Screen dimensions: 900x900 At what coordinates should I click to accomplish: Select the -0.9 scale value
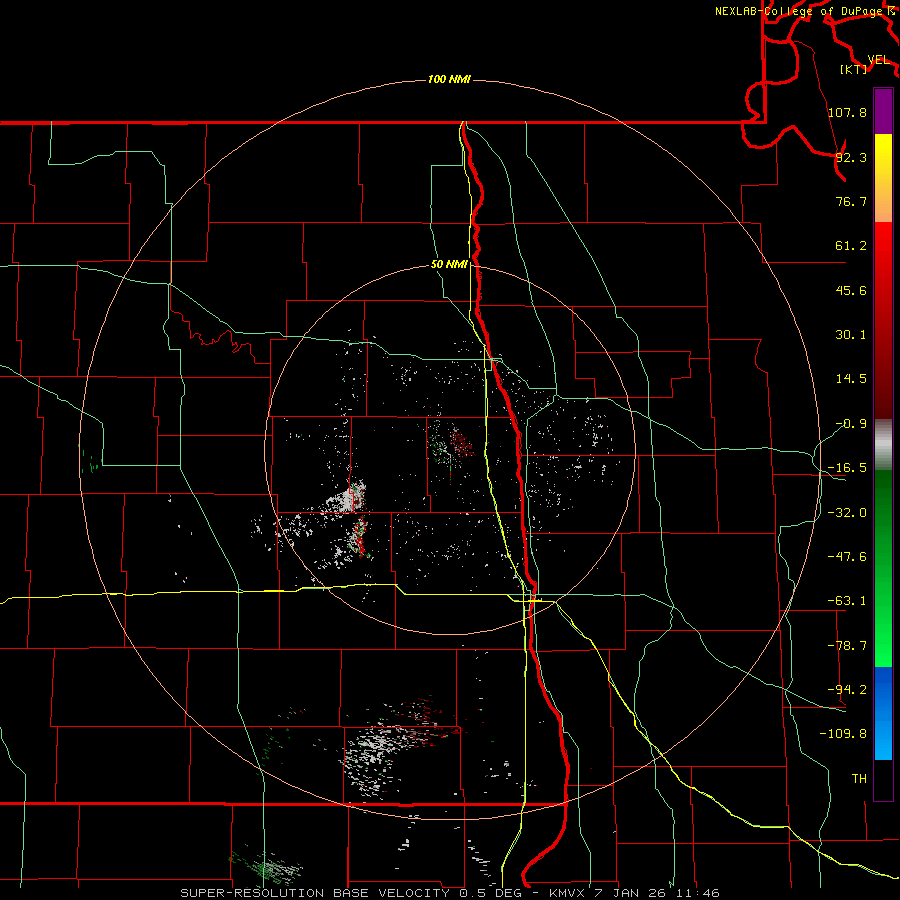[x=851, y=423]
